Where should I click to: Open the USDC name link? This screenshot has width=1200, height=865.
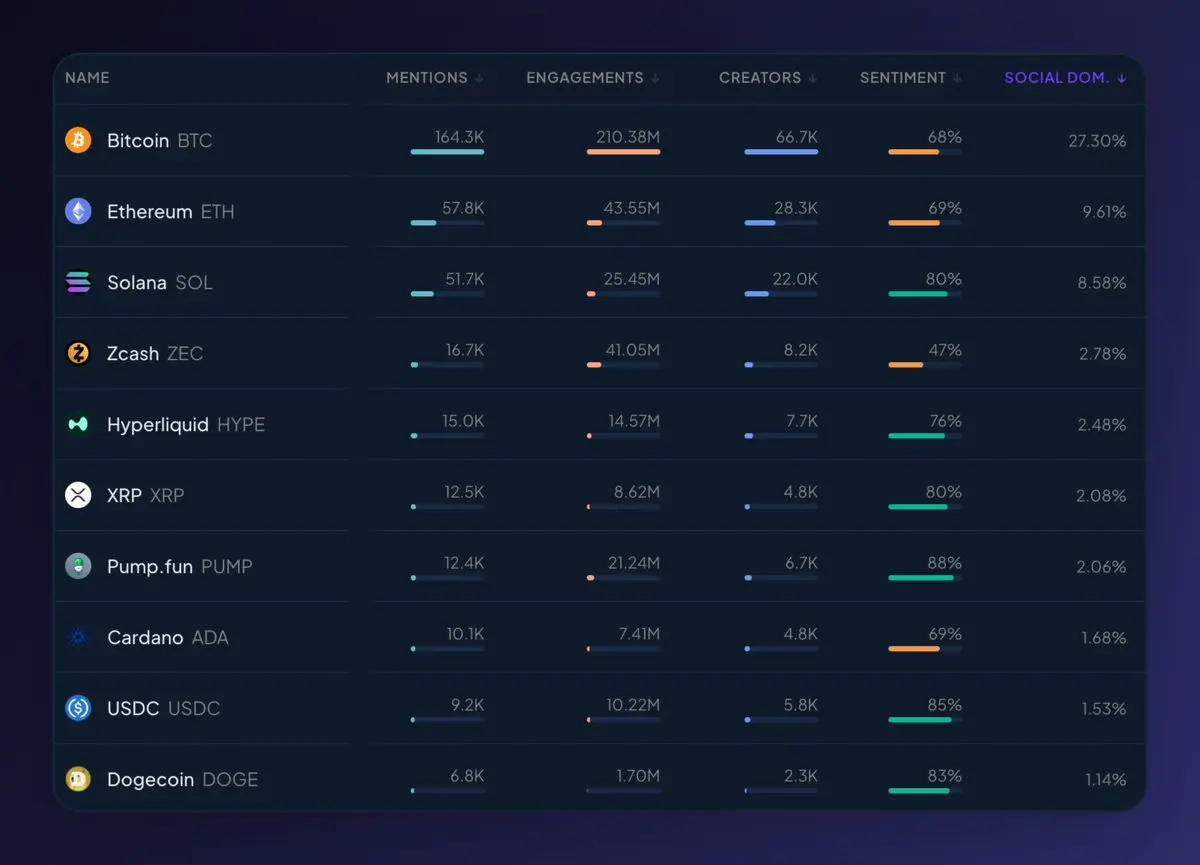pyautogui.click(x=164, y=709)
